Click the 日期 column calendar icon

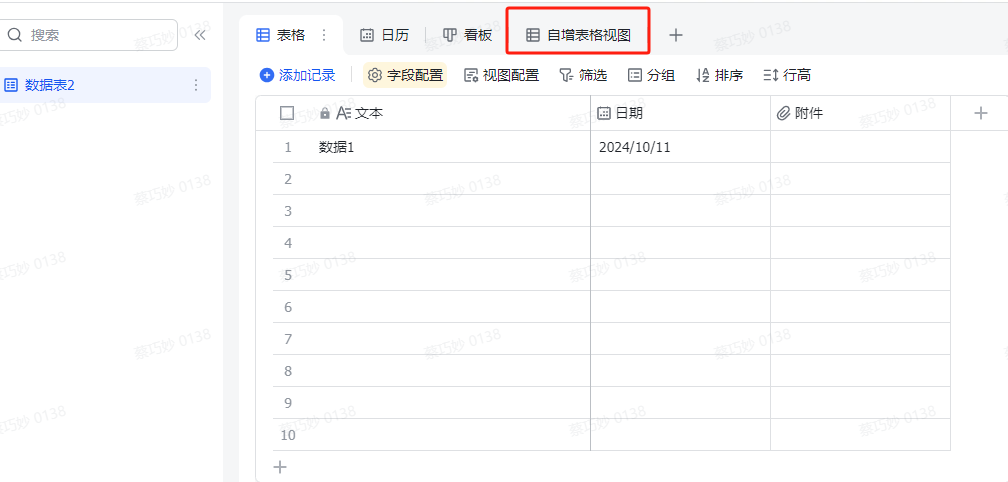click(604, 114)
